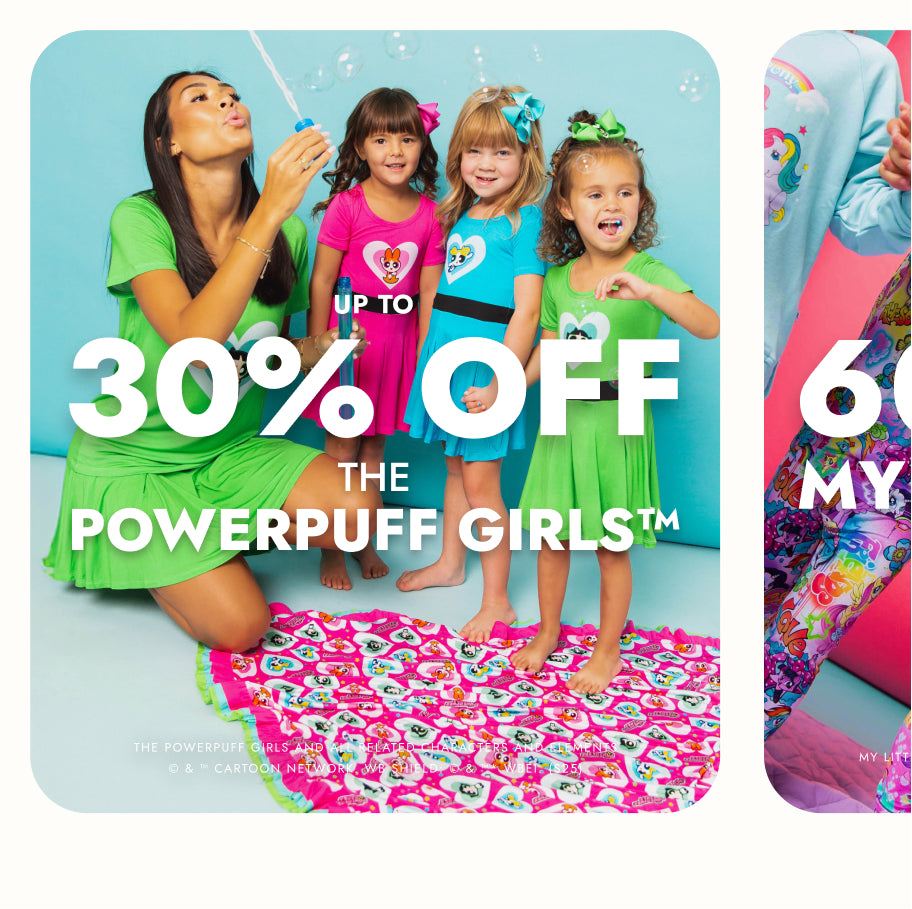
Task: Click the "UP TO" label above the discount
Action: [x=374, y=304]
